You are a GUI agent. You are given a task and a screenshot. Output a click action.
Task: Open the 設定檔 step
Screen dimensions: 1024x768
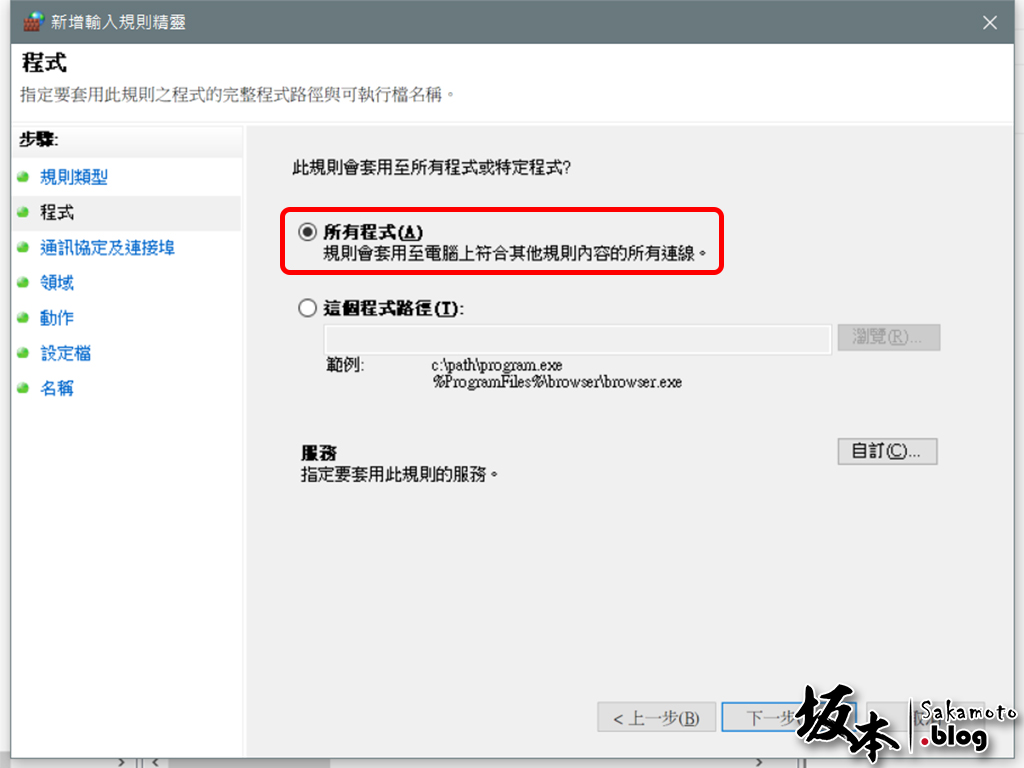[65, 353]
